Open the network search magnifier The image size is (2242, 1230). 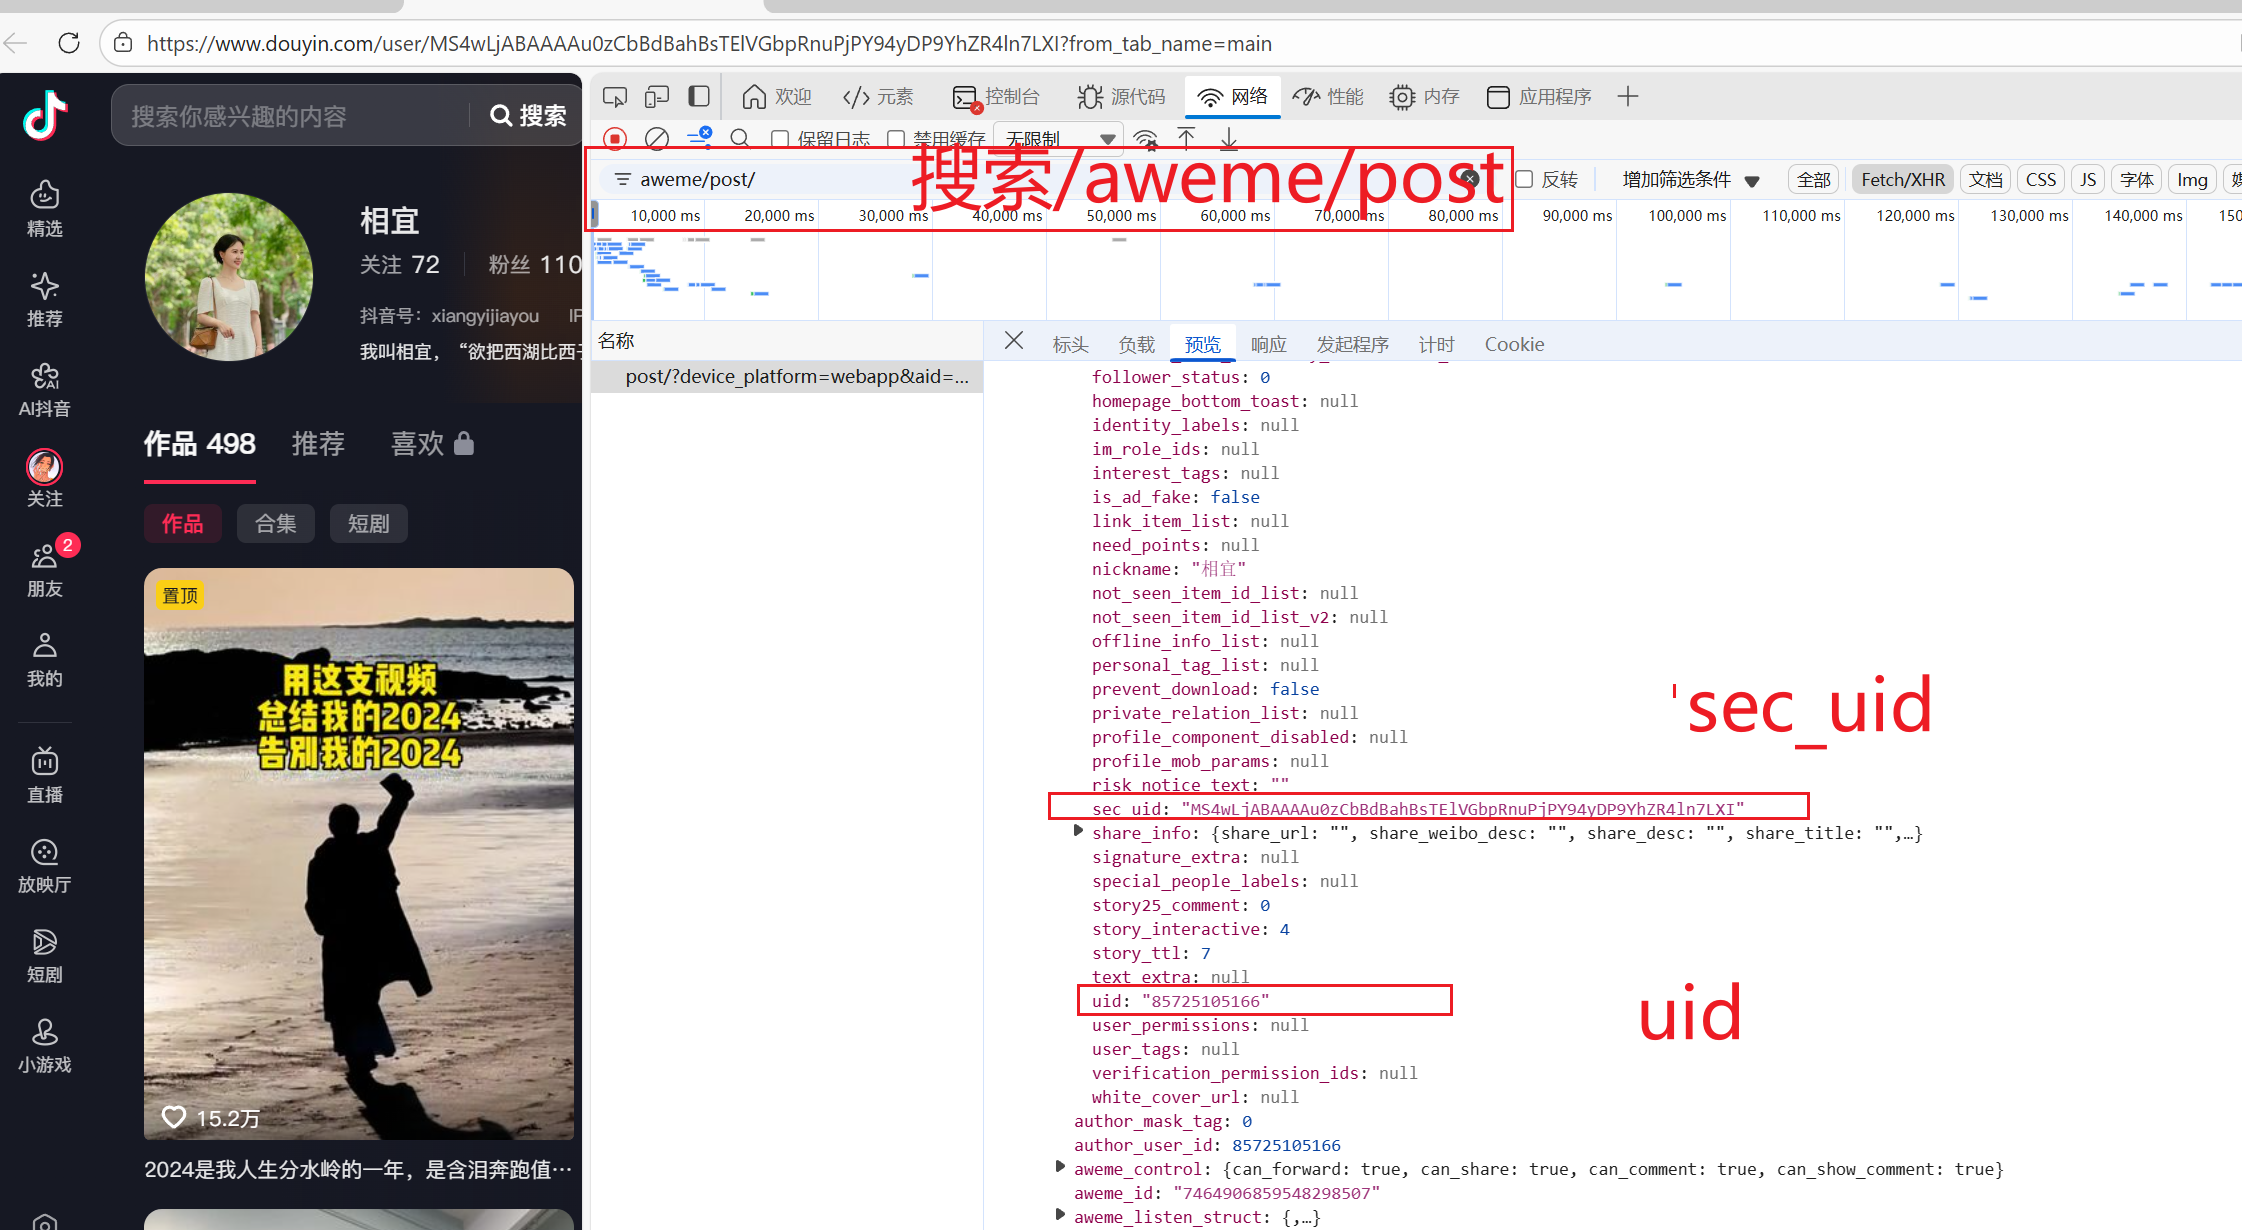740,139
